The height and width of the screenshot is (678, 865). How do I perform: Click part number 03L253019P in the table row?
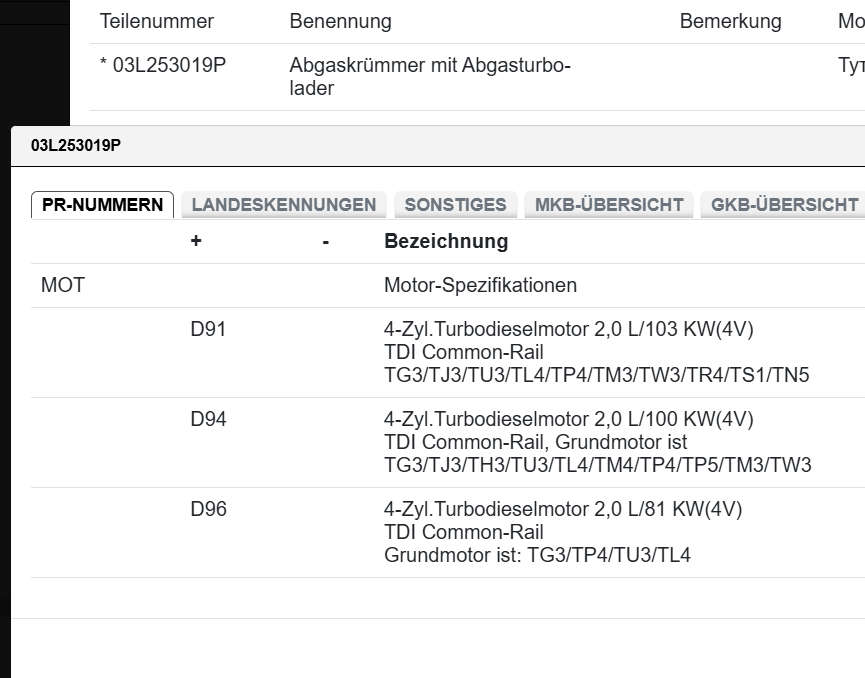pyautogui.click(x=163, y=66)
